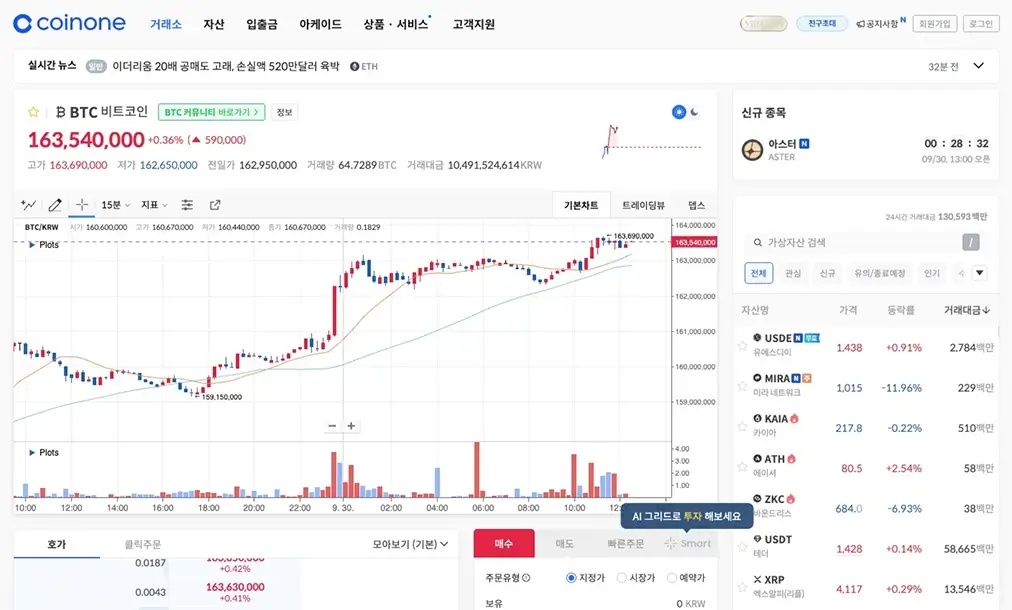Click the ASTER coin icon
This screenshot has height=610, width=1012.
click(x=752, y=150)
